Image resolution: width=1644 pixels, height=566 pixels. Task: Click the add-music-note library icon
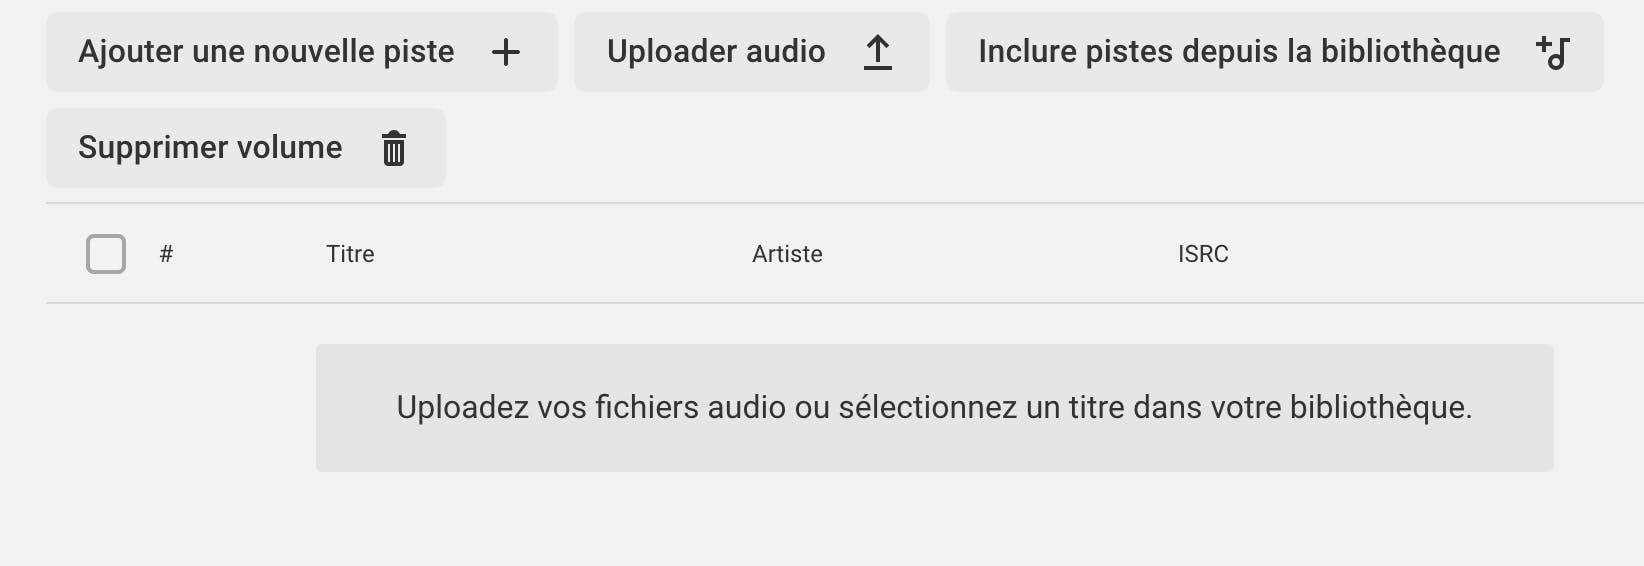point(1554,52)
